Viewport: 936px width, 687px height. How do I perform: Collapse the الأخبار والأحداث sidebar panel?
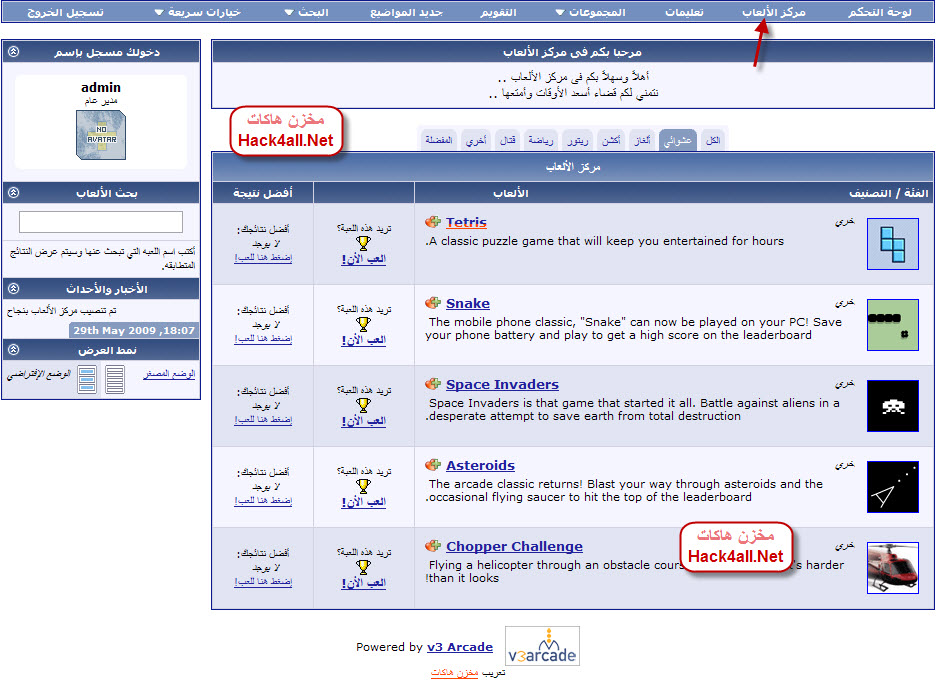pyautogui.click(x=13, y=289)
